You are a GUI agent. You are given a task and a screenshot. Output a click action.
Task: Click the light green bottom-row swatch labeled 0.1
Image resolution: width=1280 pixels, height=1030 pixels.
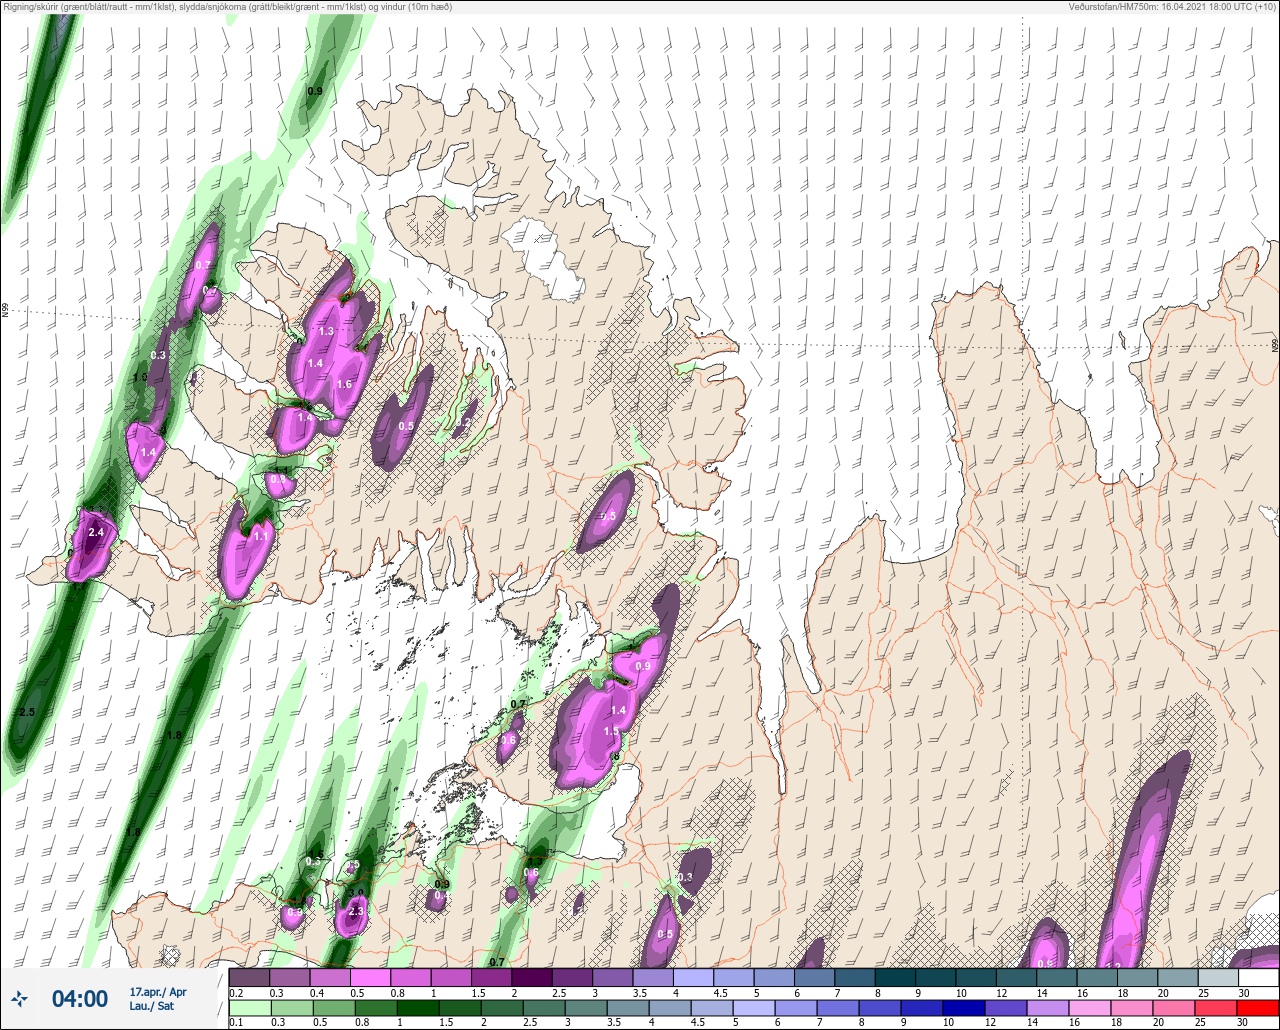tap(250, 1007)
